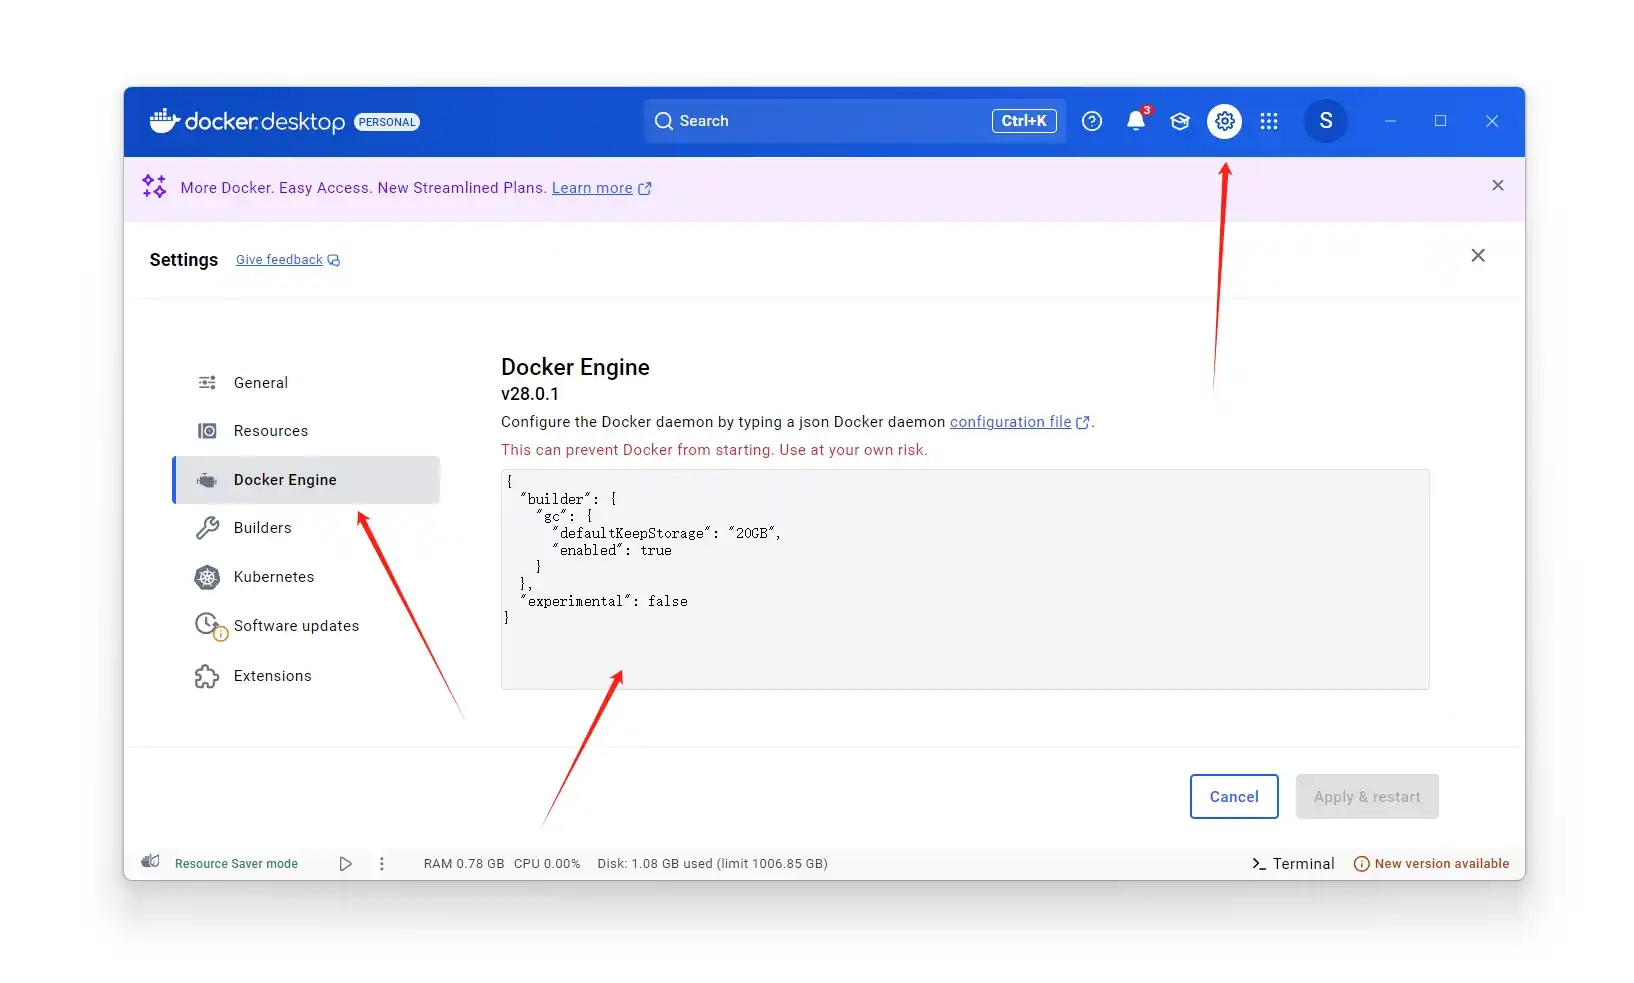Viewport: 1634px width, 983px height.
Task: Open the Learning center graduation cap icon
Action: point(1180,121)
